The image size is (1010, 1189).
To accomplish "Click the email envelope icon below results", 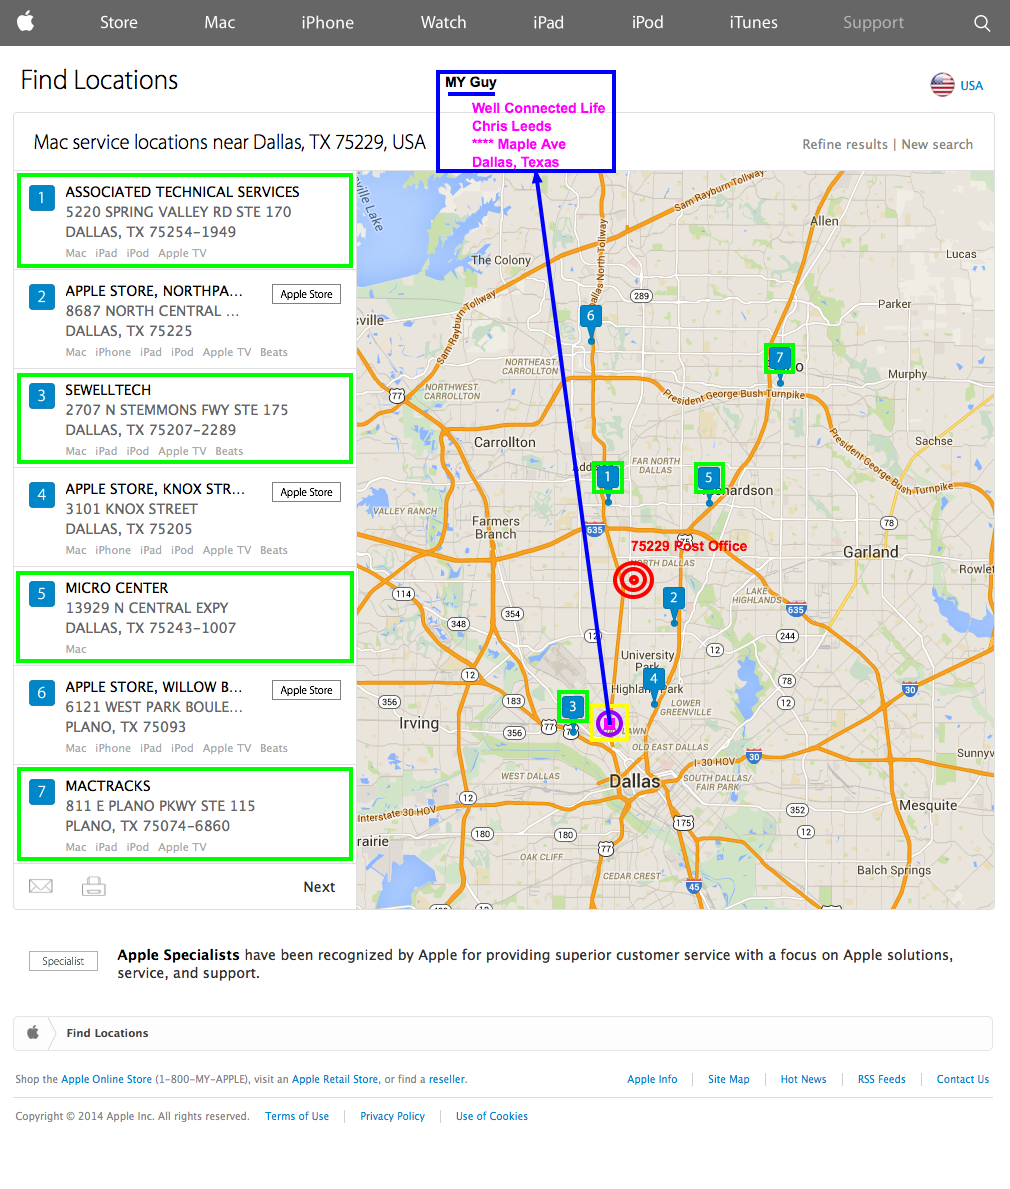I will click(41, 886).
